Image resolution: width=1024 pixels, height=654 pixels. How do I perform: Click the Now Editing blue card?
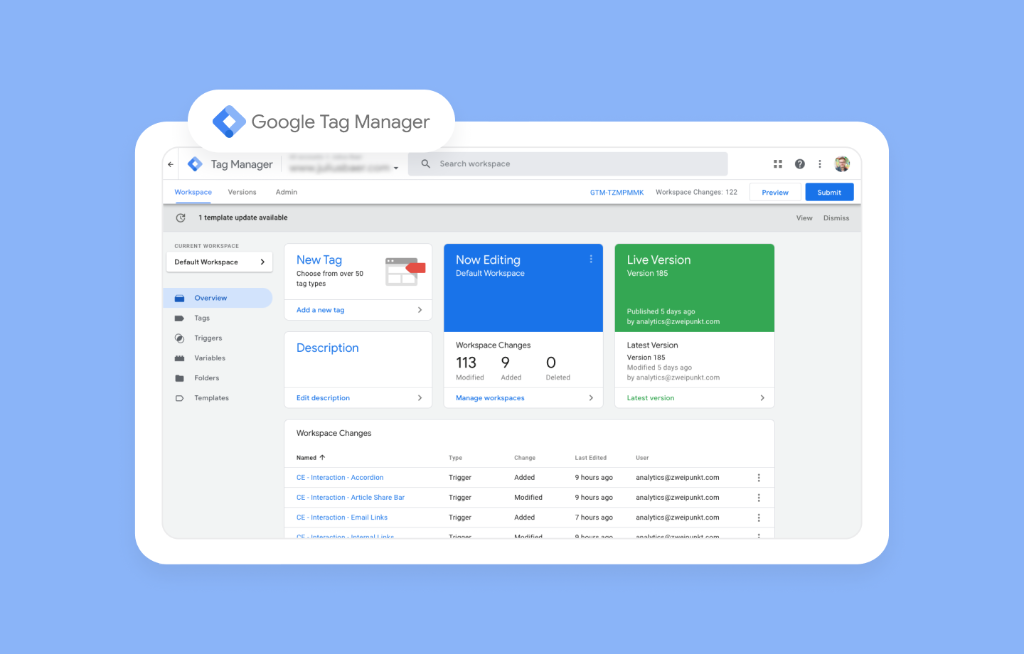[x=523, y=288]
